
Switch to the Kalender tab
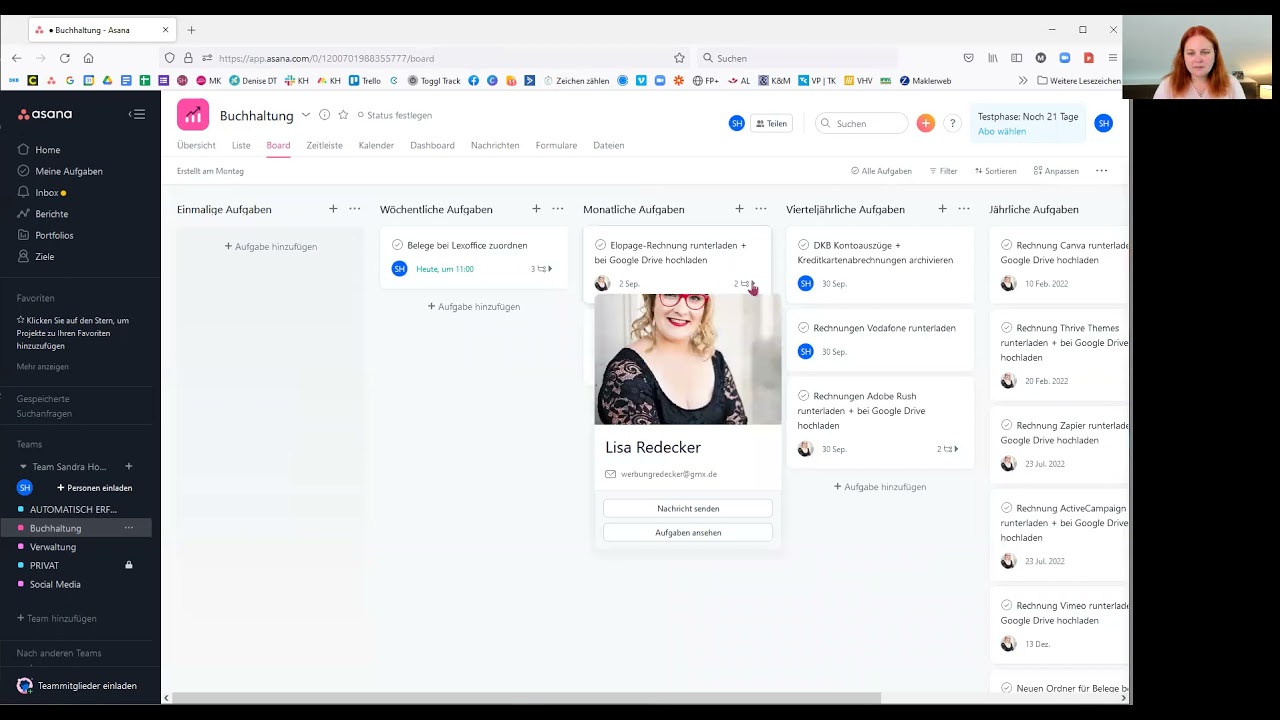click(376, 145)
